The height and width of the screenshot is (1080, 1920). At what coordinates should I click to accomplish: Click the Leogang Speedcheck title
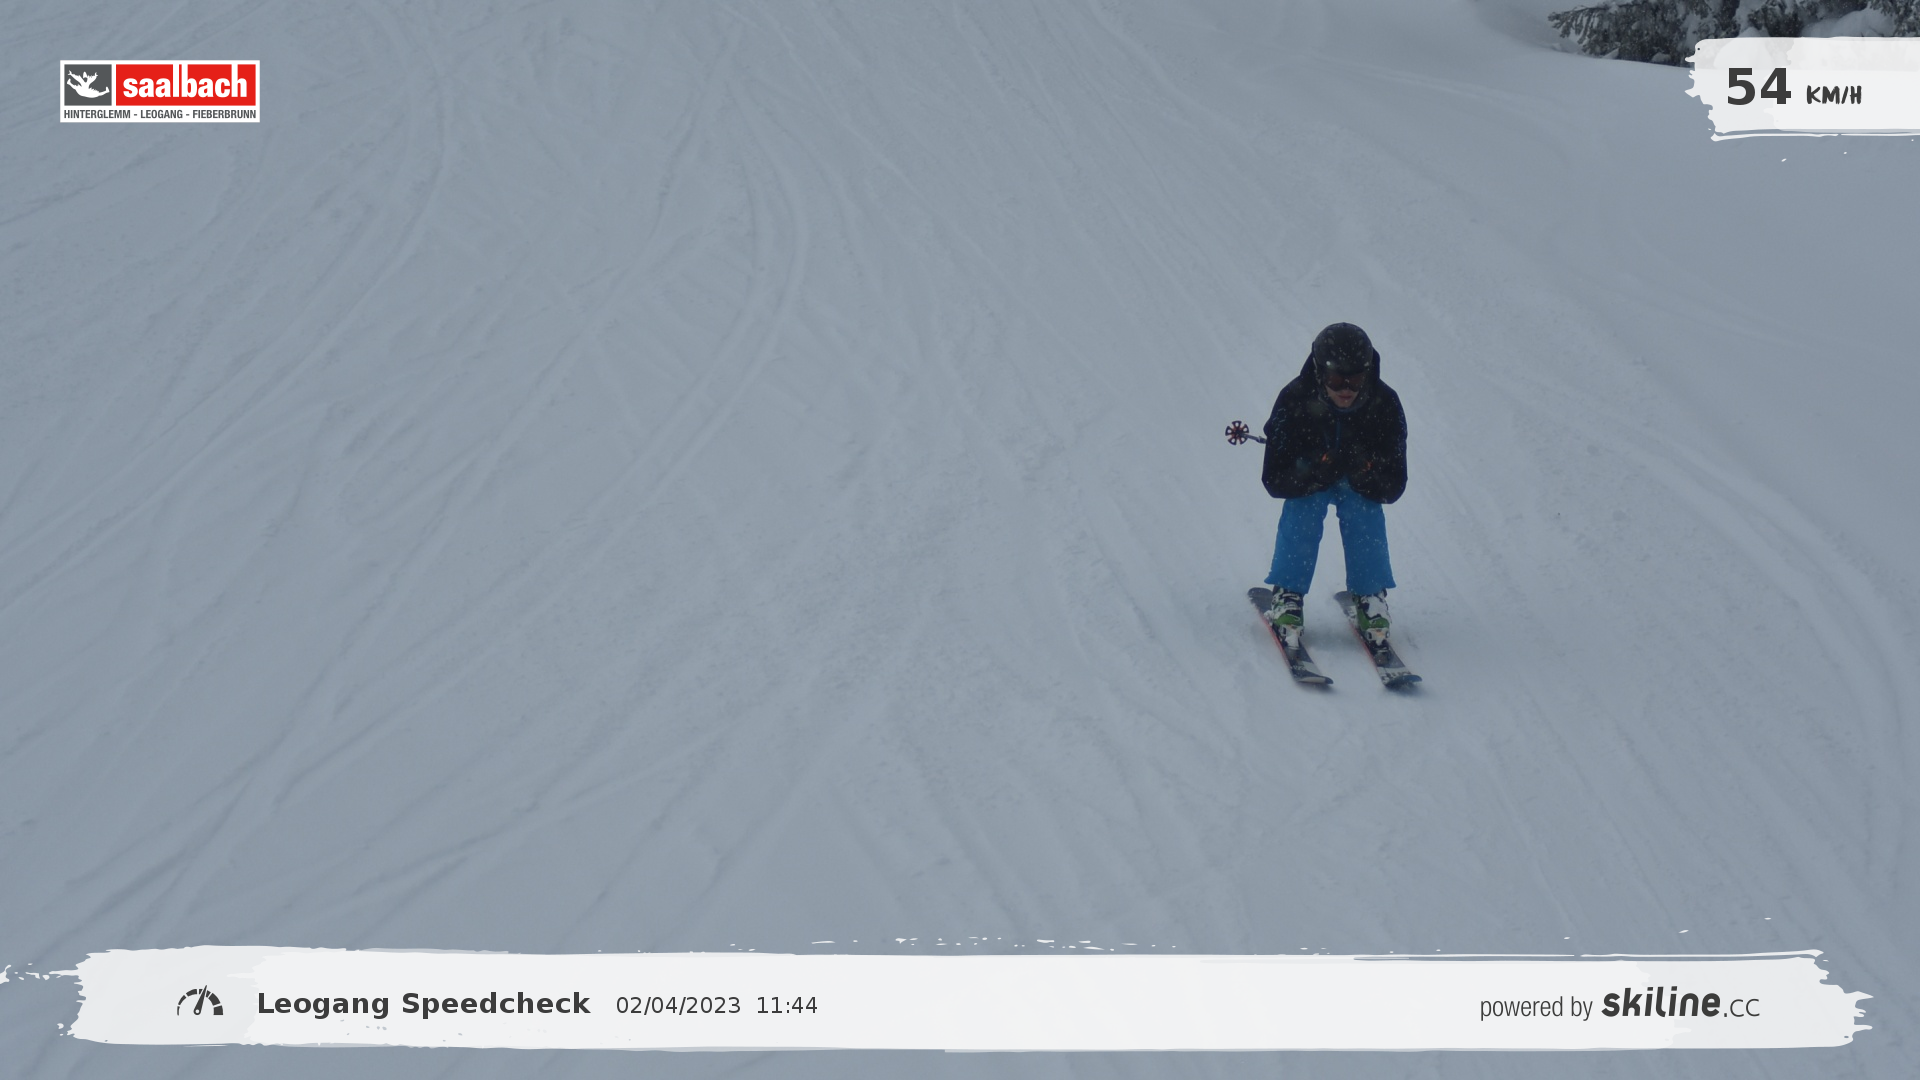click(423, 1004)
